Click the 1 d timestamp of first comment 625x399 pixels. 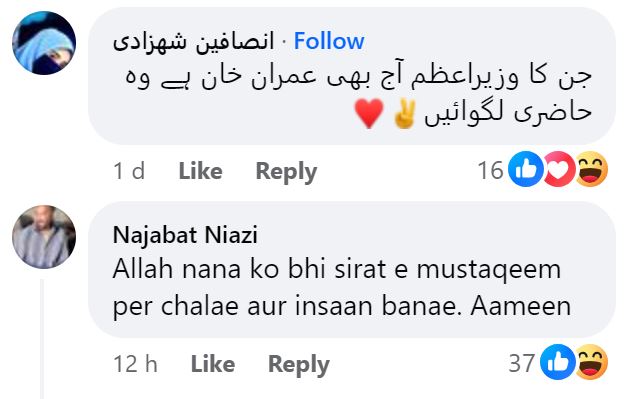pyautogui.click(x=128, y=171)
